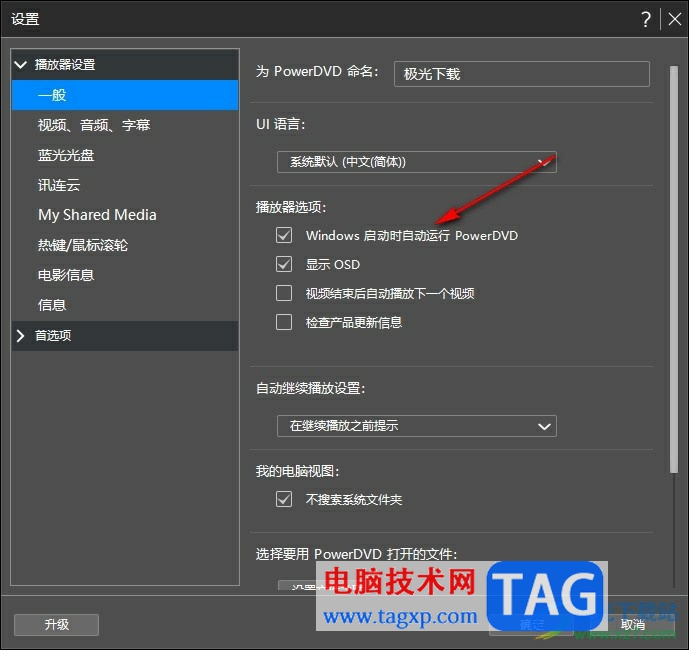Open the help question mark icon
This screenshot has height=650, width=689.
coord(645,19)
